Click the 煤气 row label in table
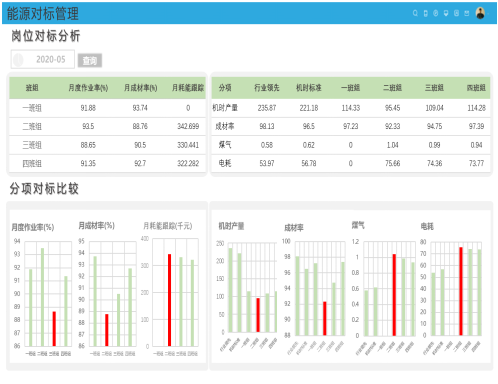The image size is (498, 384). click(225, 145)
